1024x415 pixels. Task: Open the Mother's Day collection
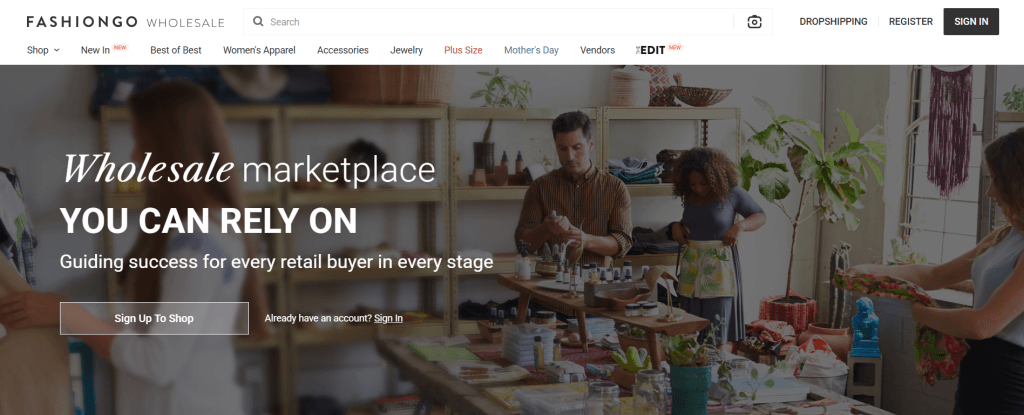tap(531, 50)
